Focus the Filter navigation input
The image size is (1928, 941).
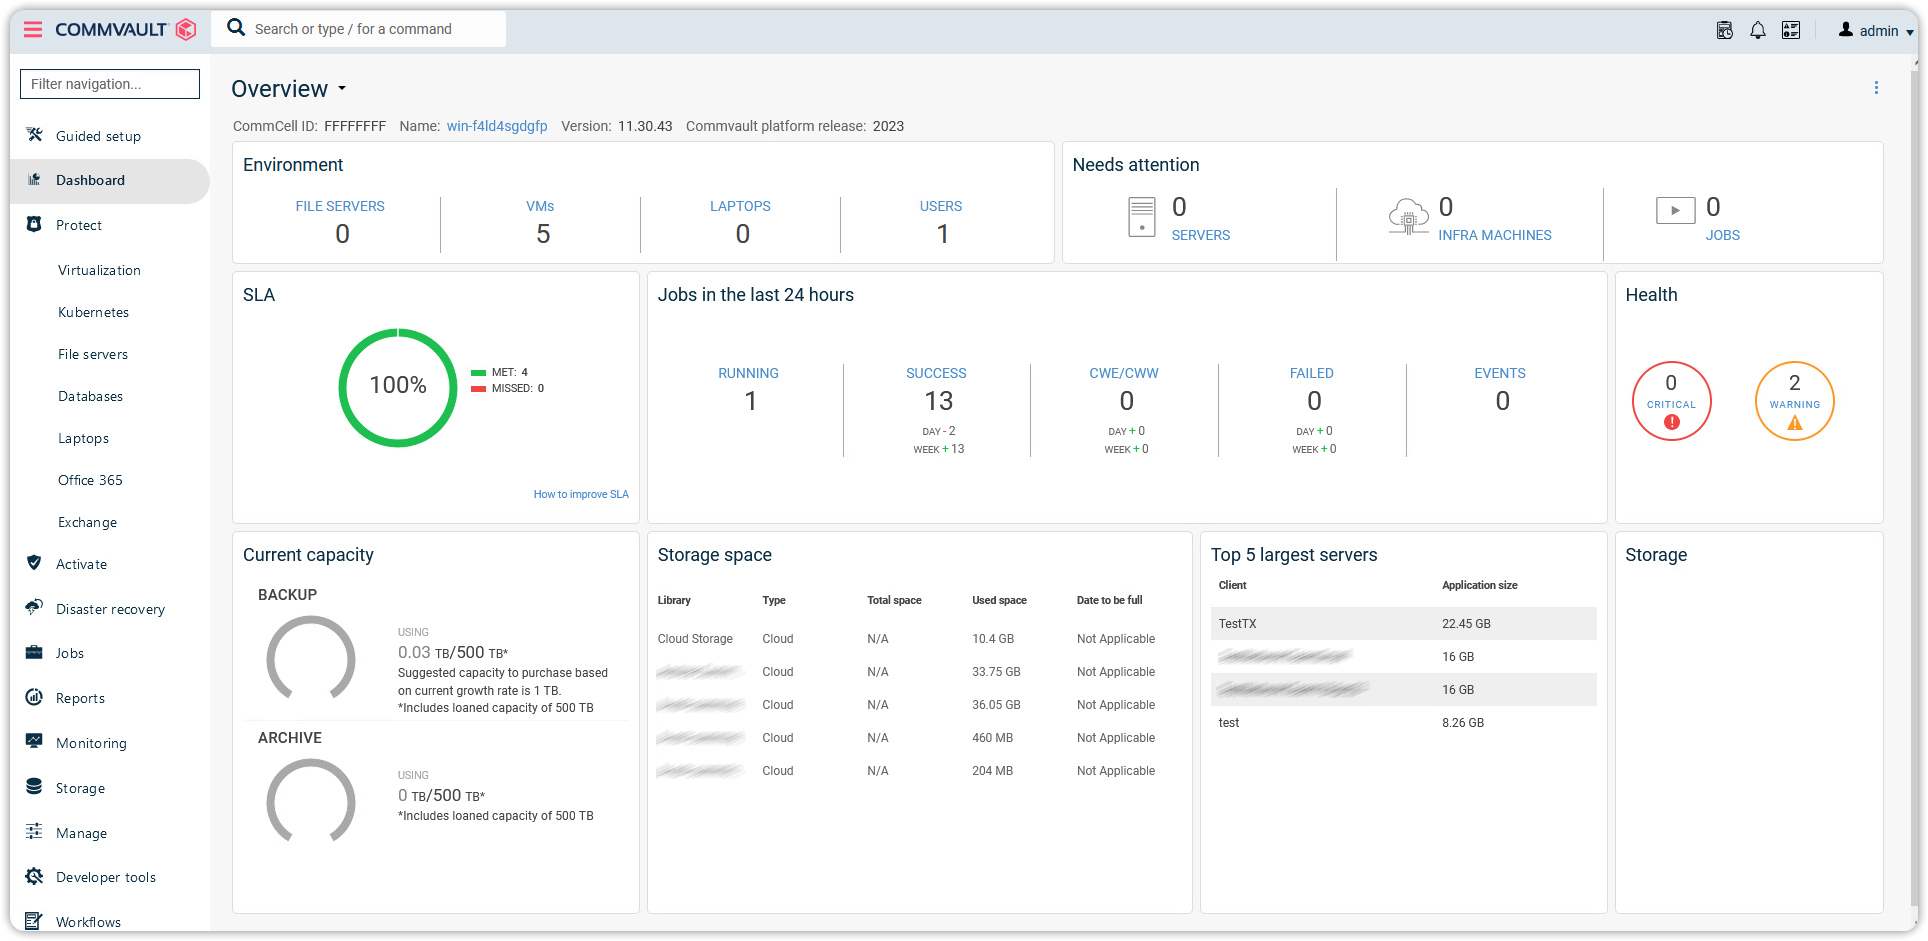[x=110, y=84]
